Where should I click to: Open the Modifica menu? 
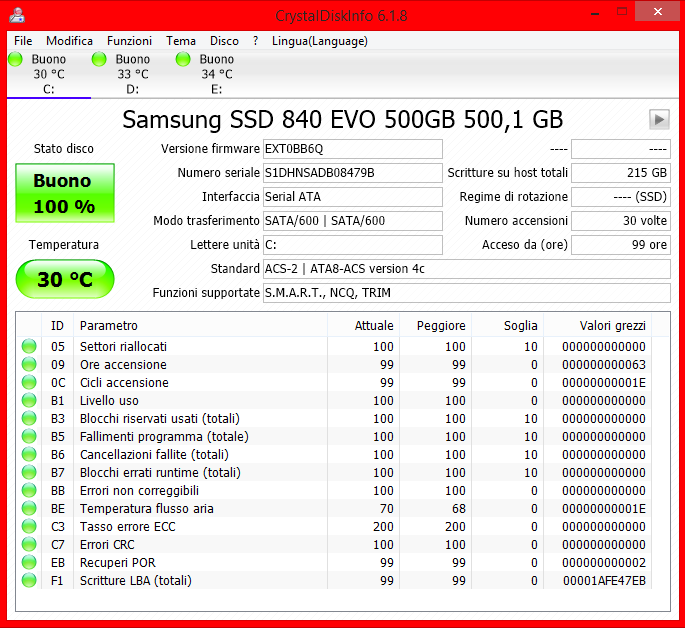coord(69,41)
